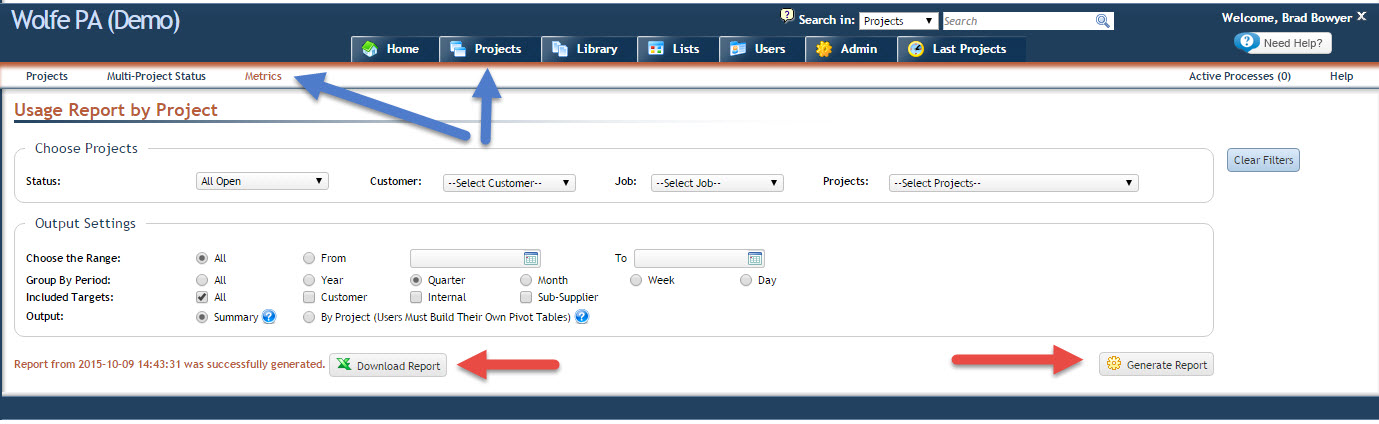Expand the Select Customer dropdown

click(509, 183)
